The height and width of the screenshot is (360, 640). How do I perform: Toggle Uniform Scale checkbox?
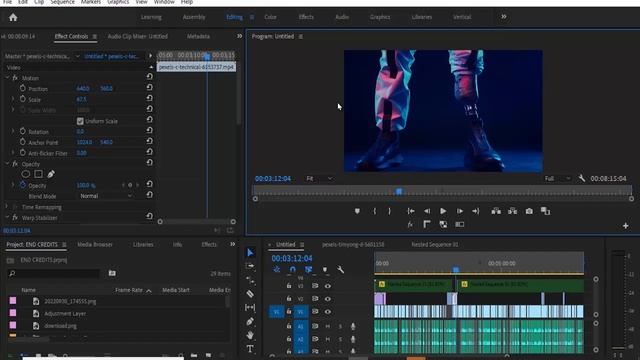(80, 121)
